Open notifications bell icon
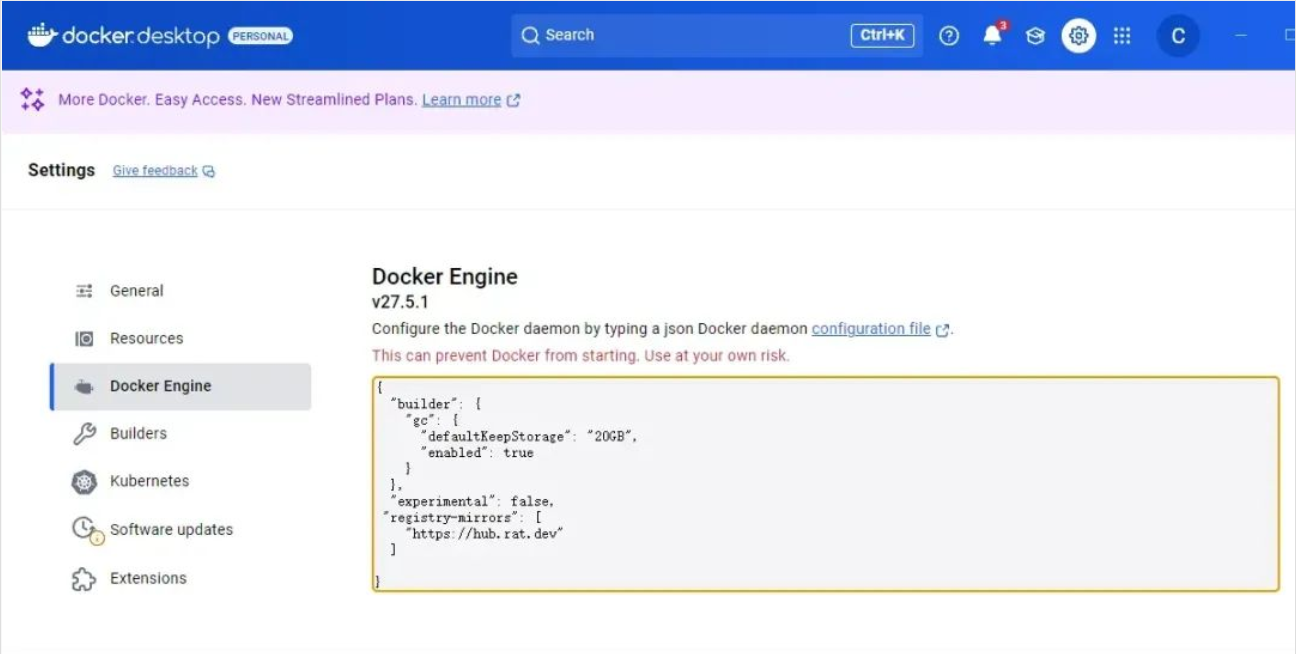The height and width of the screenshot is (654, 1296). (993, 35)
